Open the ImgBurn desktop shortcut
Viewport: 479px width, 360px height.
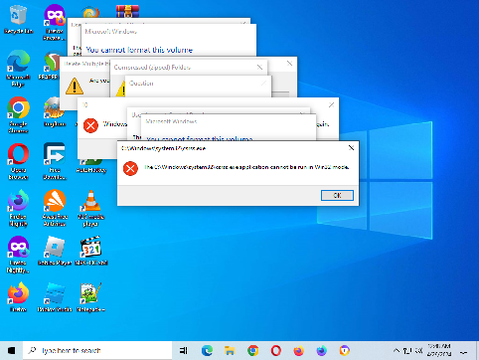point(55,112)
